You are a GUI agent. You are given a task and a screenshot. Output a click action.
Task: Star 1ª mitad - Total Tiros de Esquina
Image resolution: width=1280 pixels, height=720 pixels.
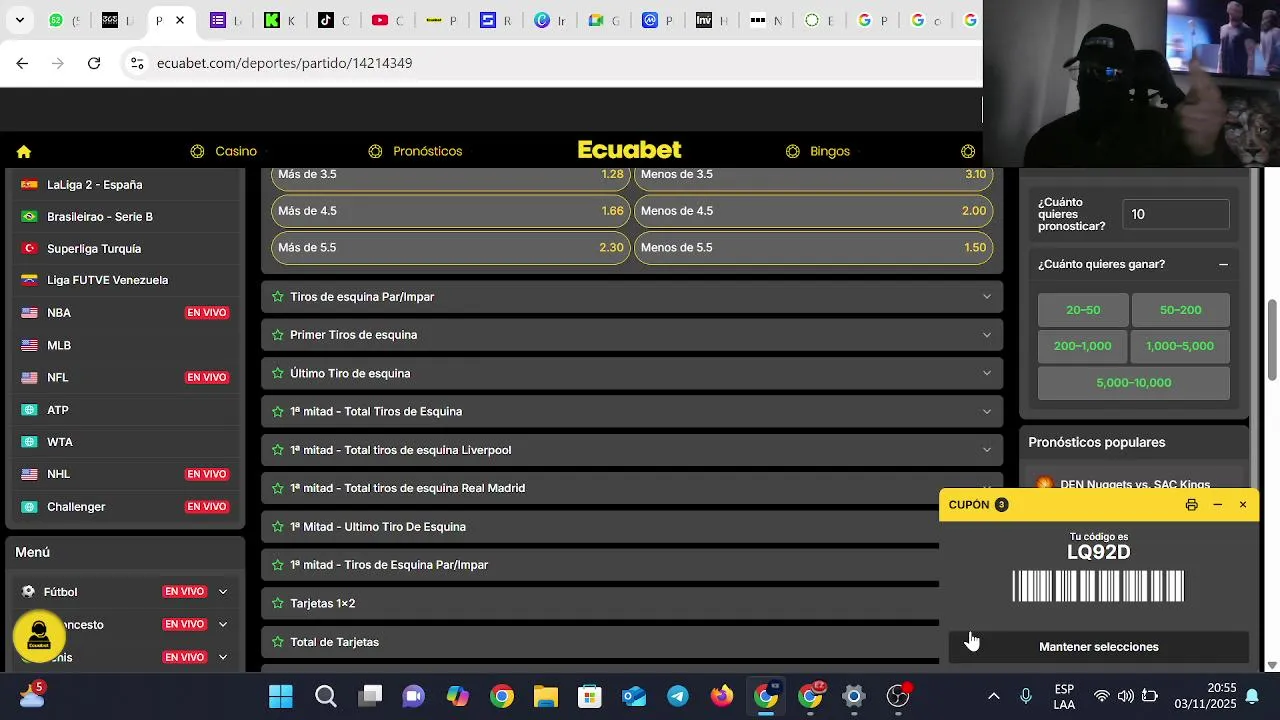(x=278, y=411)
